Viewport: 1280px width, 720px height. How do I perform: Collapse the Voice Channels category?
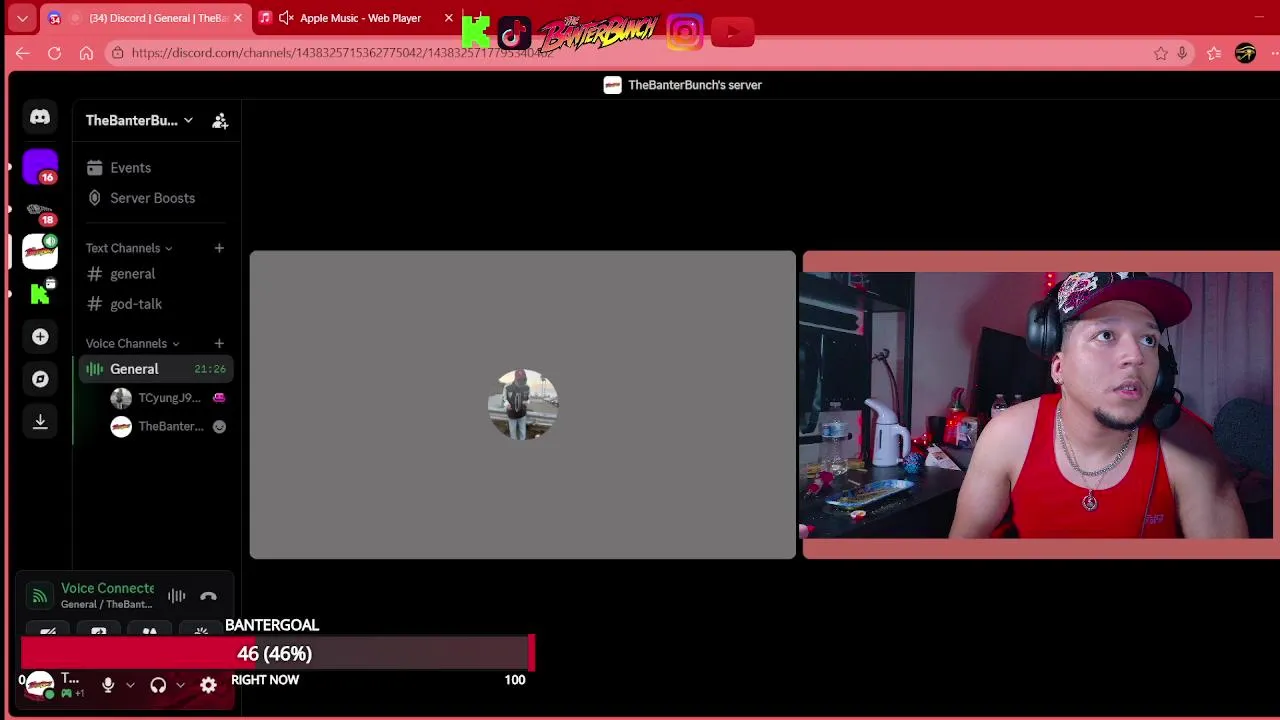(133, 343)
